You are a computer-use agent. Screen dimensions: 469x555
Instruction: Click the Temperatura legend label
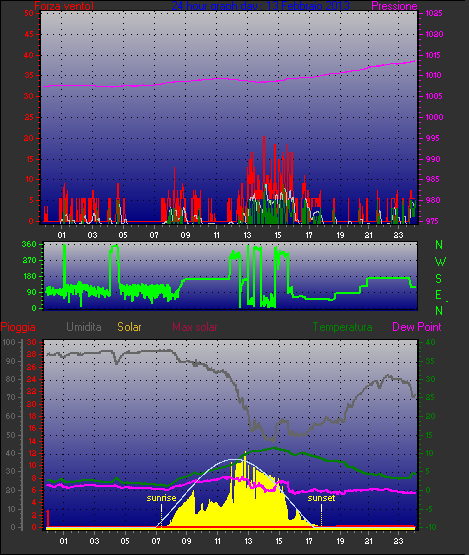coord(342,327)
